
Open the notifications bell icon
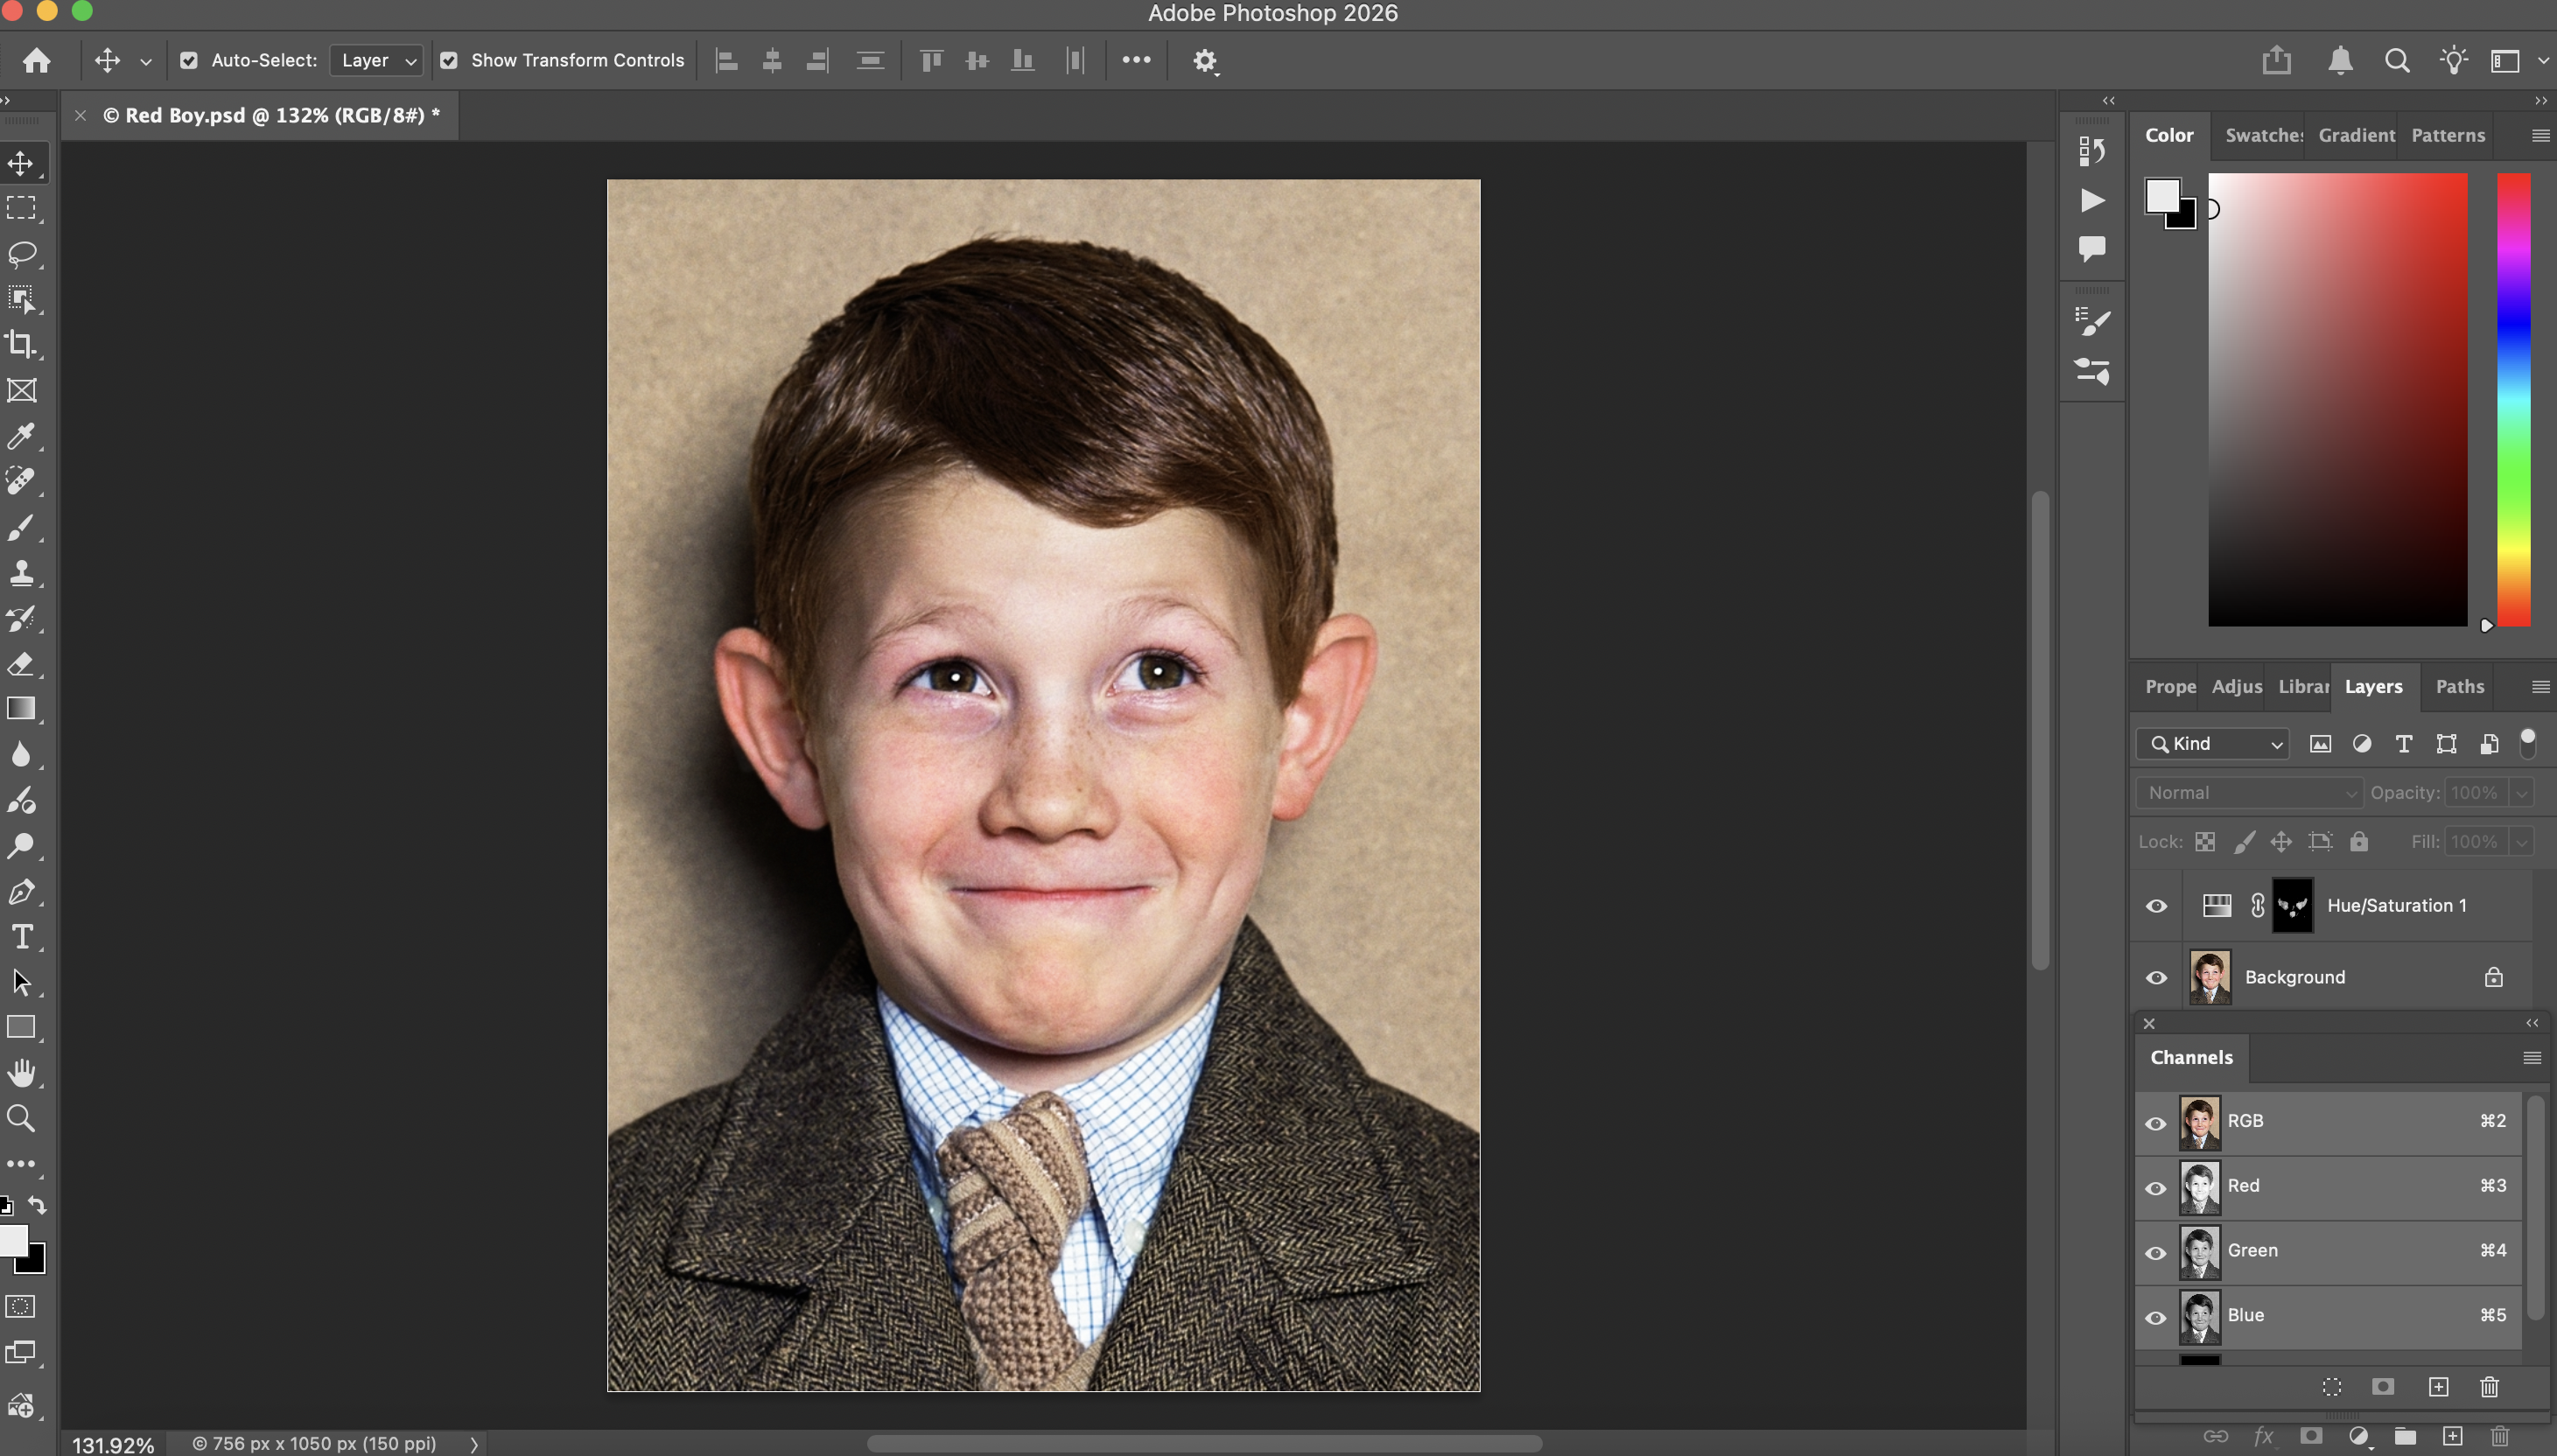point(2340,60)
